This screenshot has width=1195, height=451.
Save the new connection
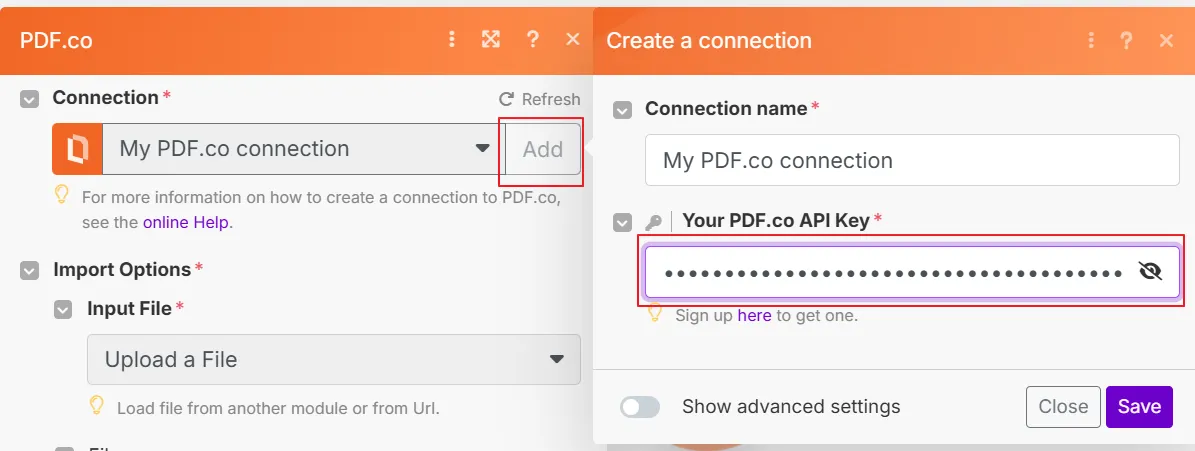click(1139, 407)
